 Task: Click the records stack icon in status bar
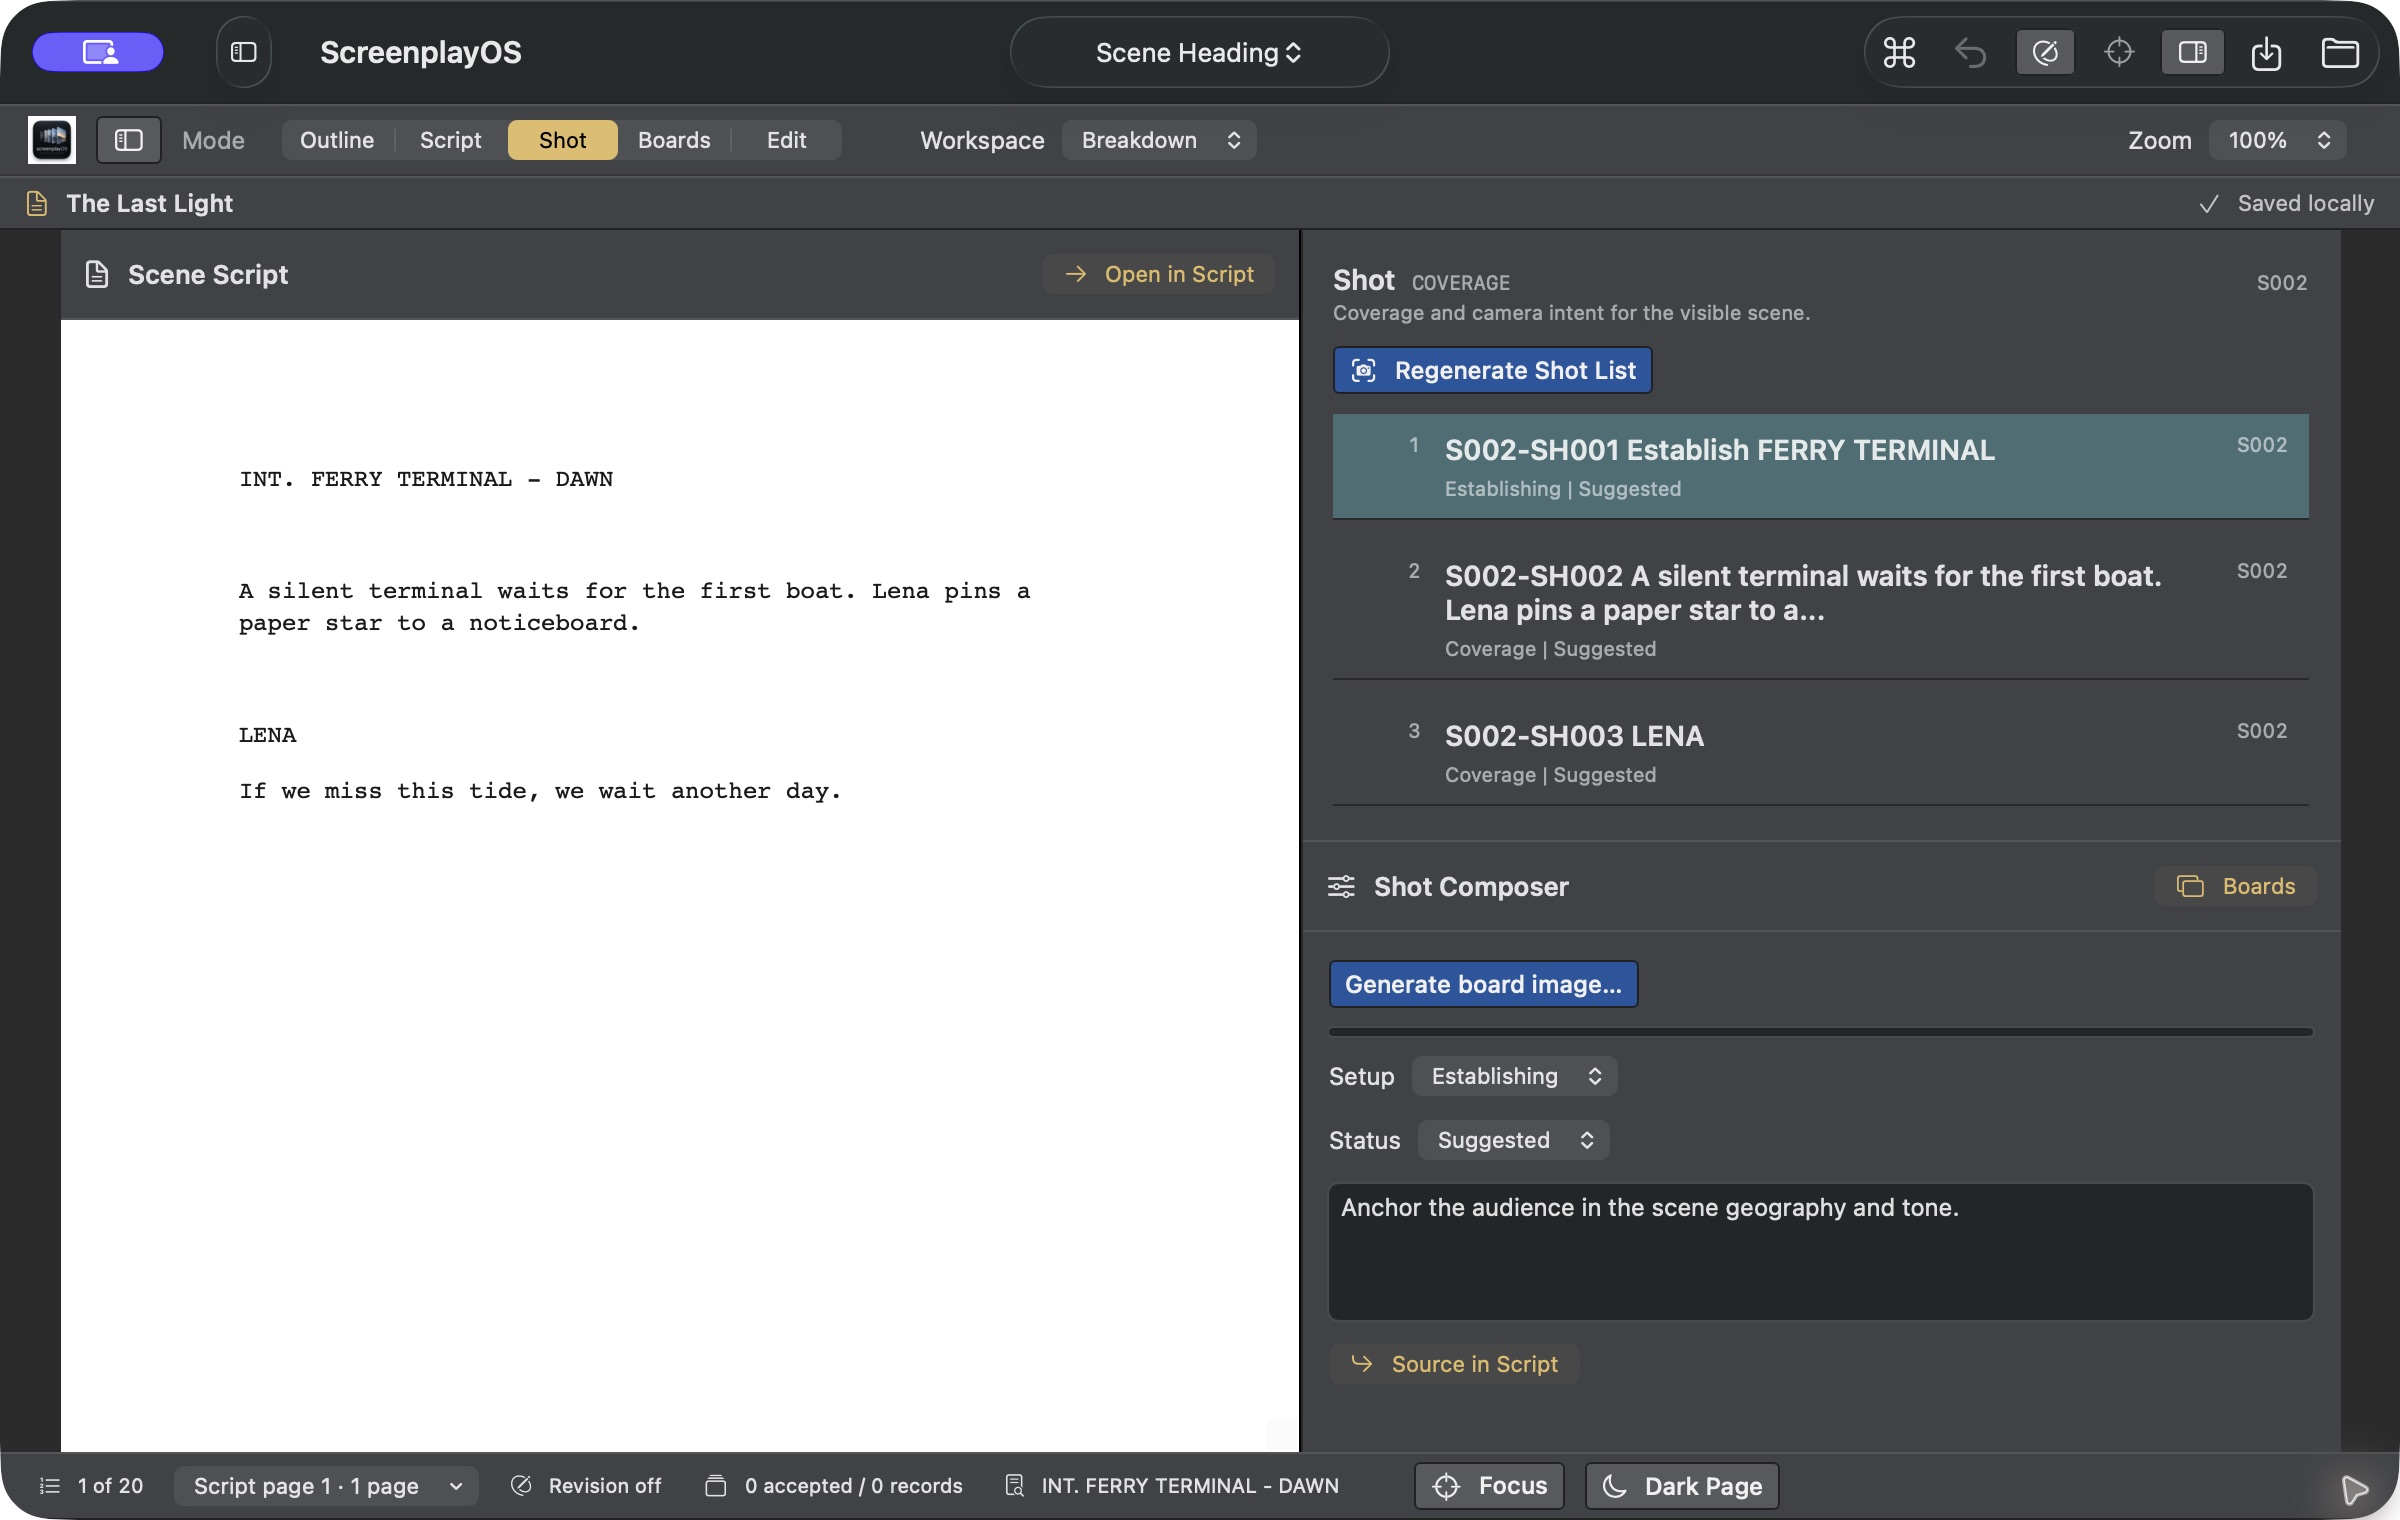pos(715,1486)
